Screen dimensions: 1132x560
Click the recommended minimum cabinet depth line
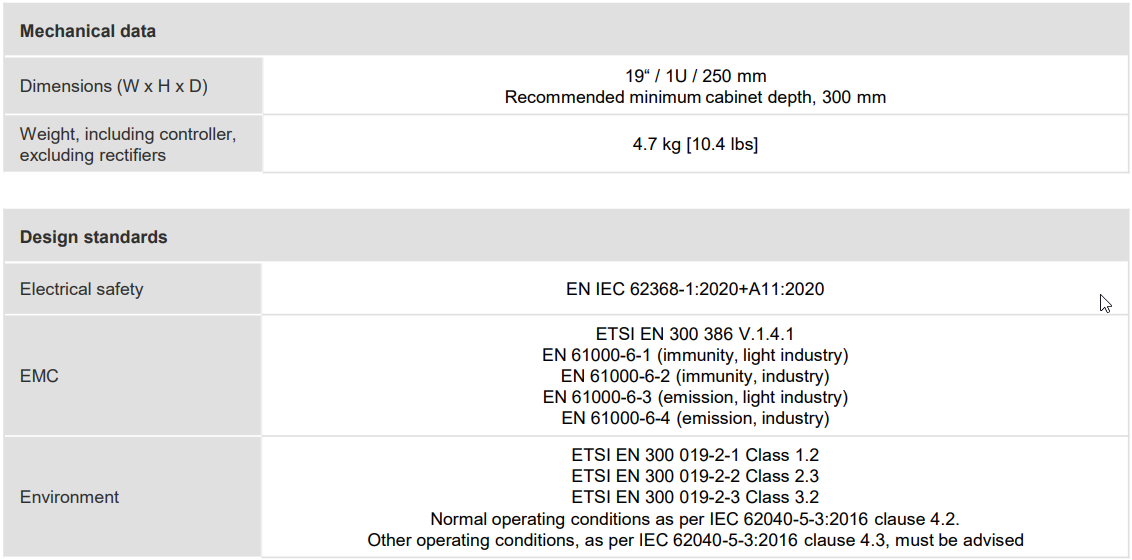(x=695, y=97)
